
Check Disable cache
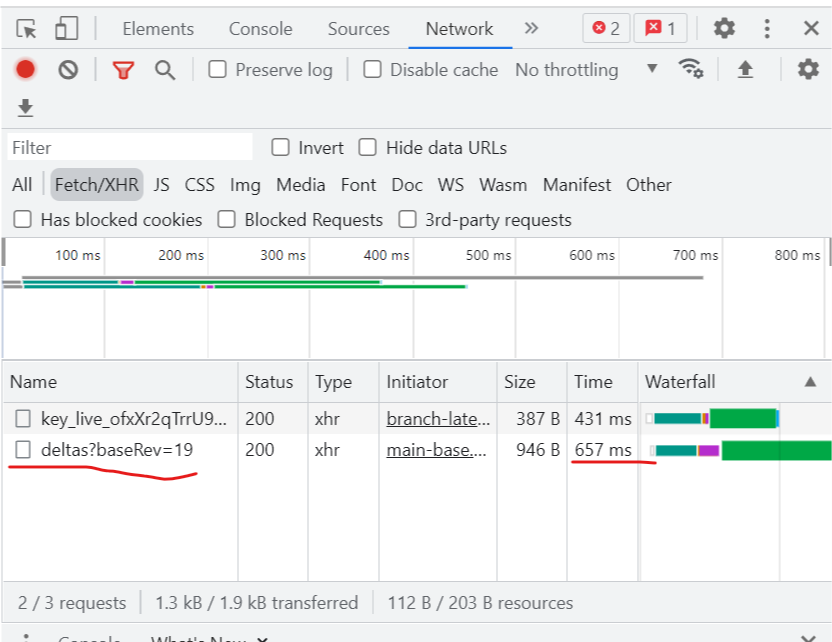(372, 70)
